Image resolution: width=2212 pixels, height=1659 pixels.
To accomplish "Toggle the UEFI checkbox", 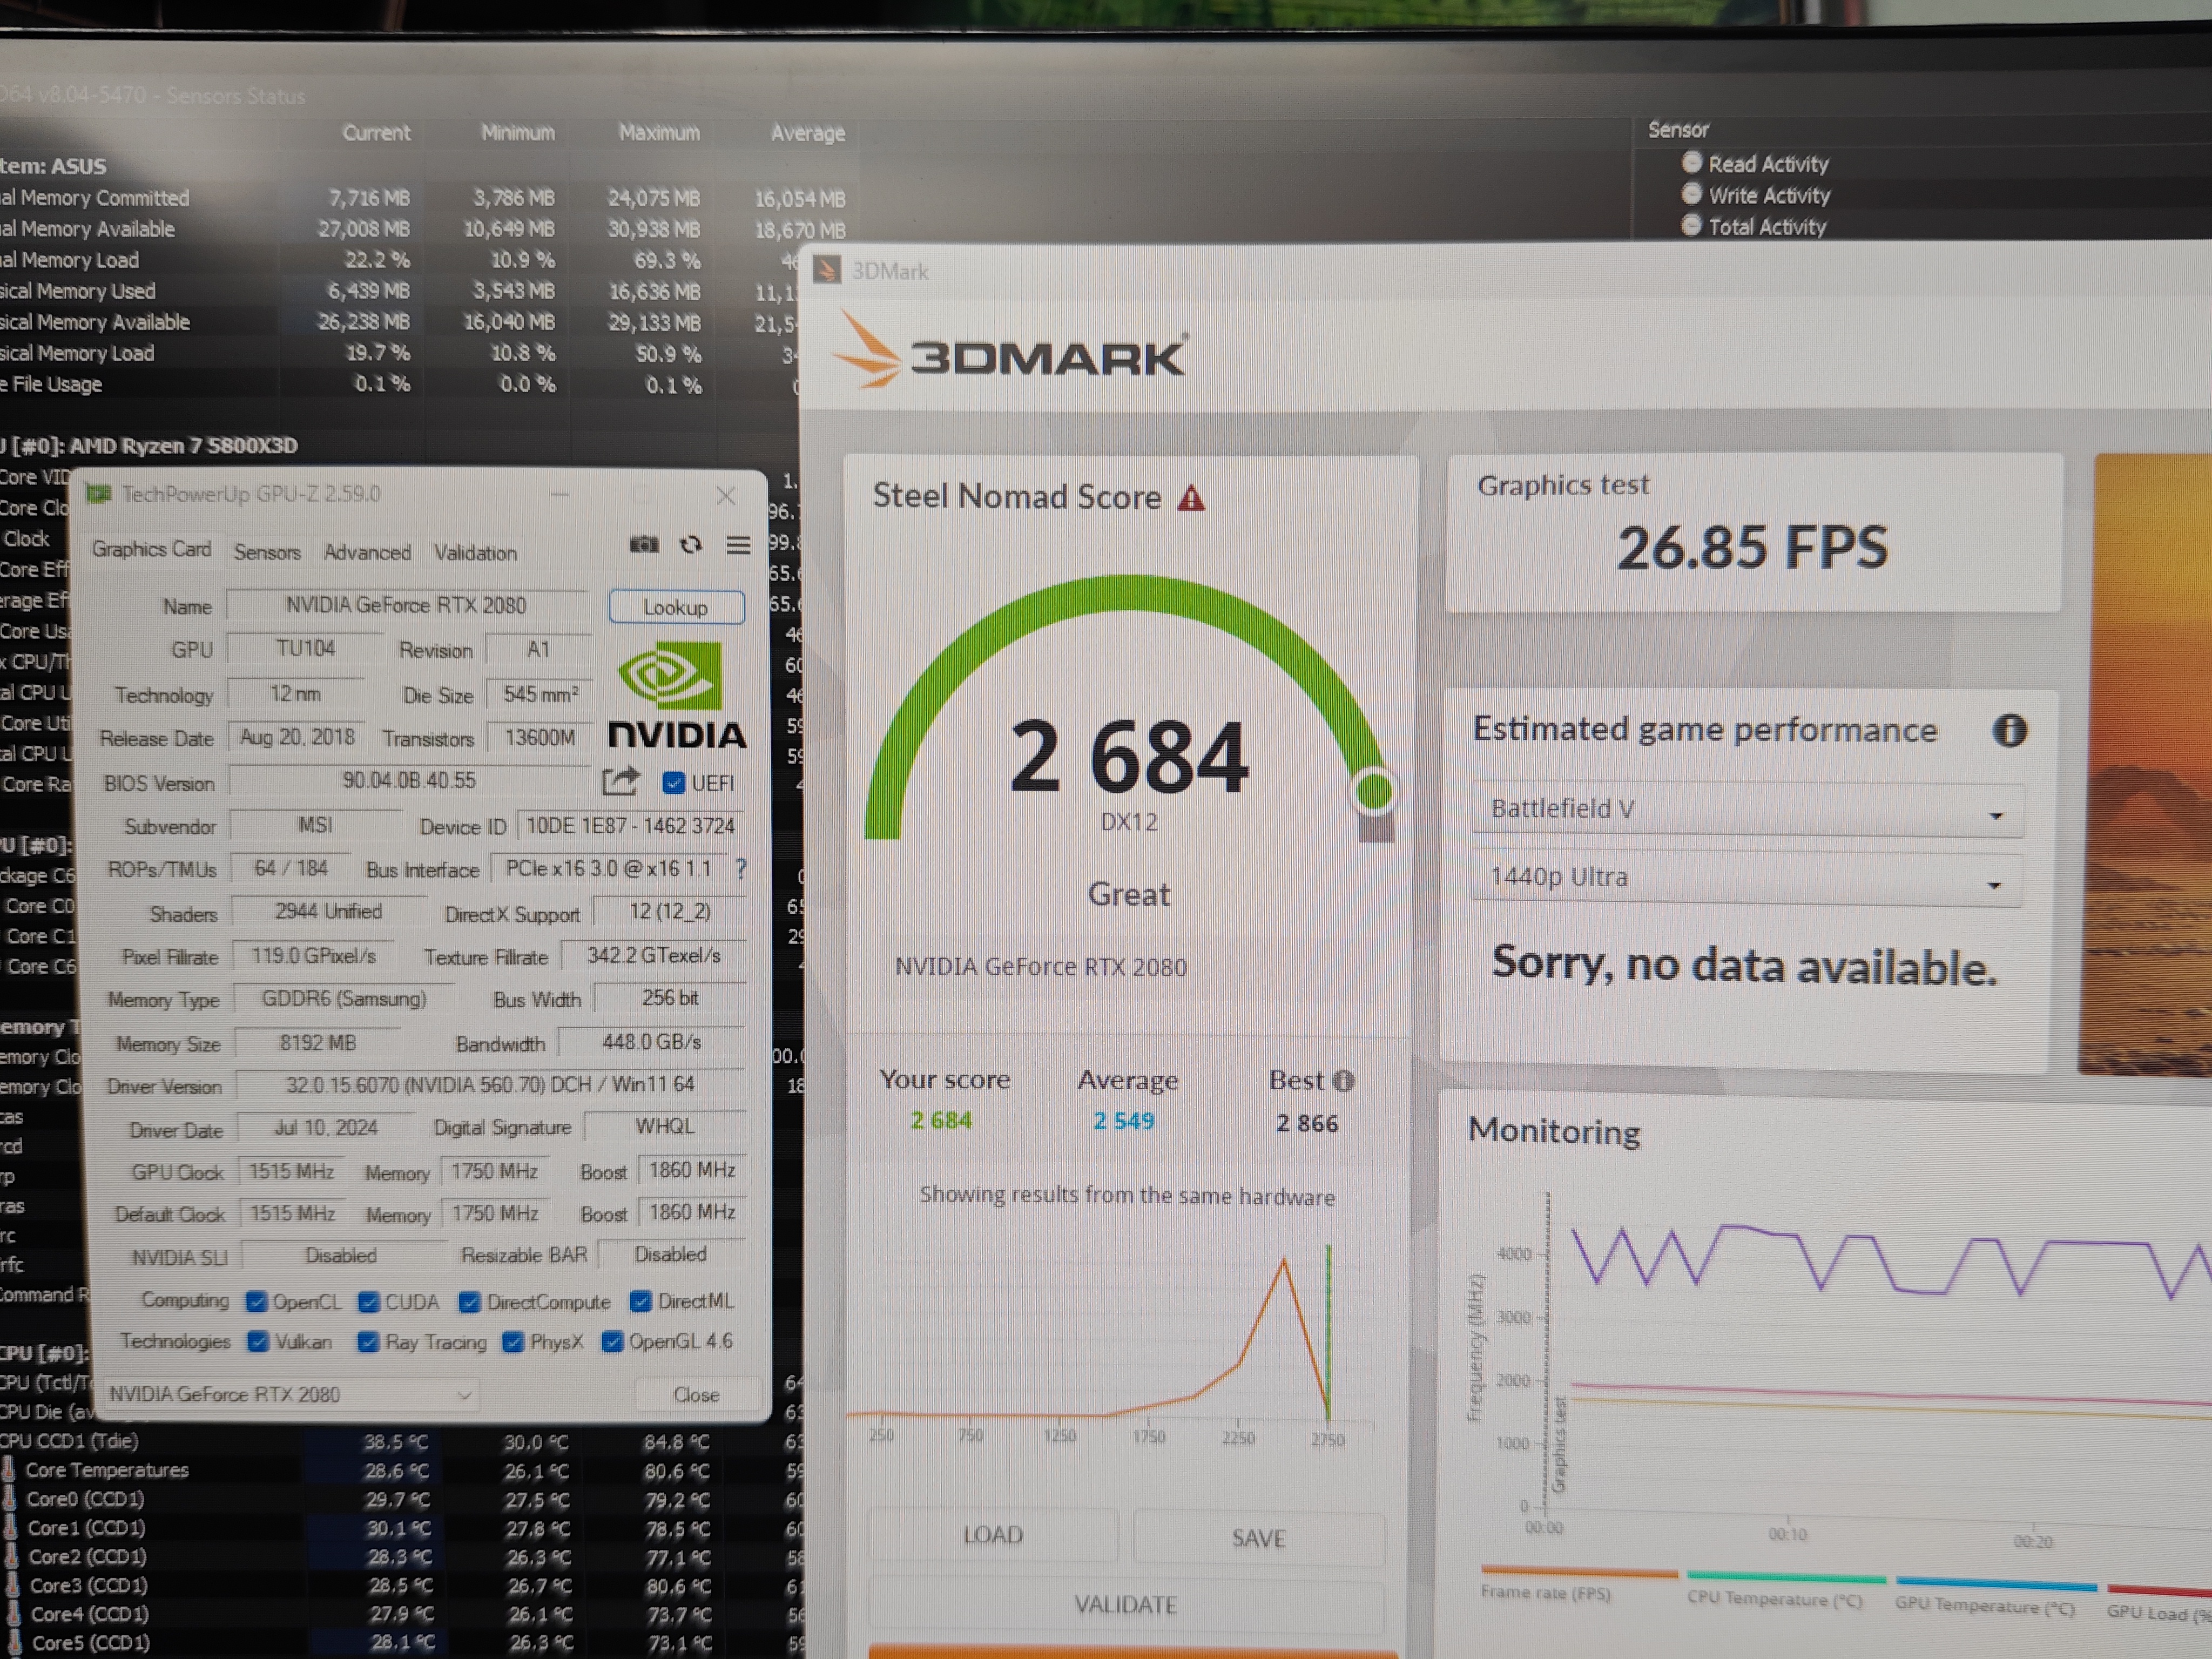I will click(674, 783).
